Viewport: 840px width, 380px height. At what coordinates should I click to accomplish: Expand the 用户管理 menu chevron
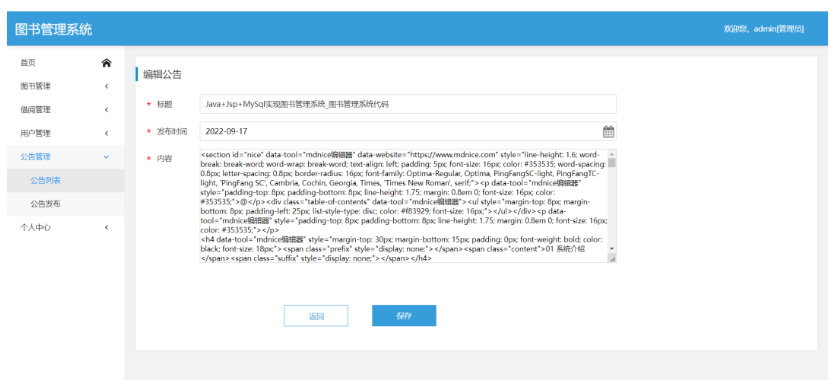(x=107, y=133)
